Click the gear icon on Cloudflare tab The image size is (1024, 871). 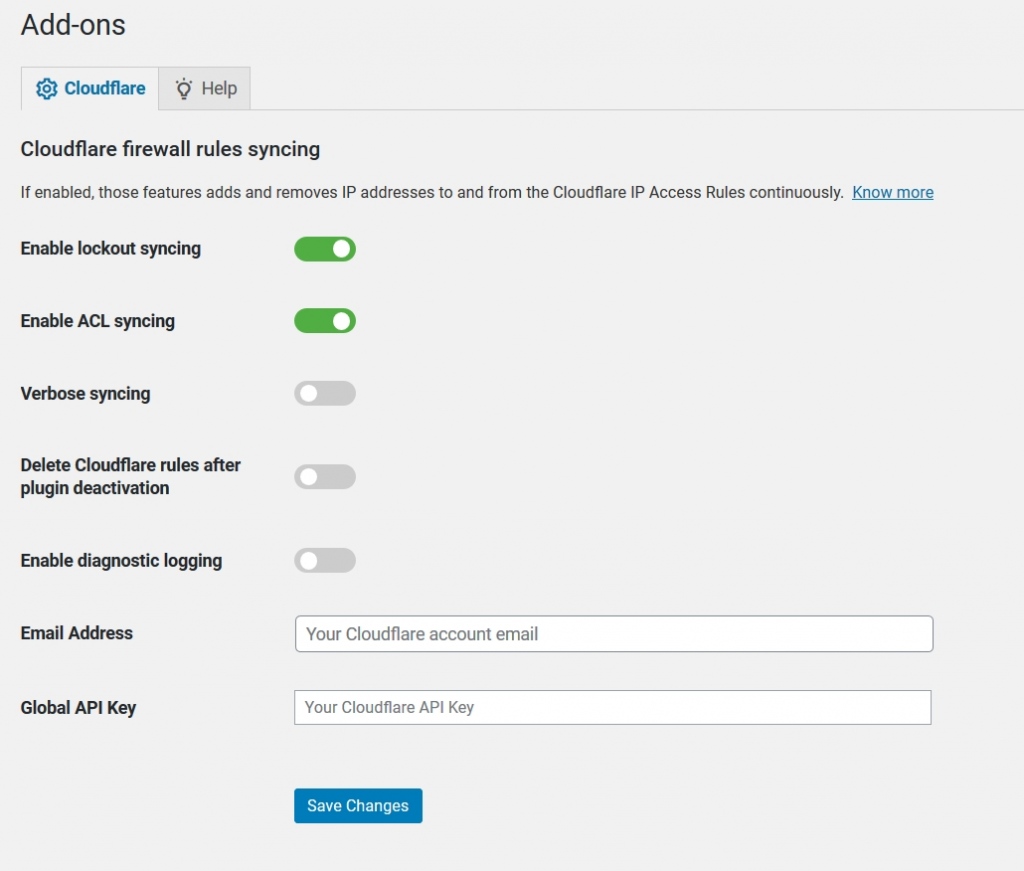pyautogui.click(x=47, y=89)
